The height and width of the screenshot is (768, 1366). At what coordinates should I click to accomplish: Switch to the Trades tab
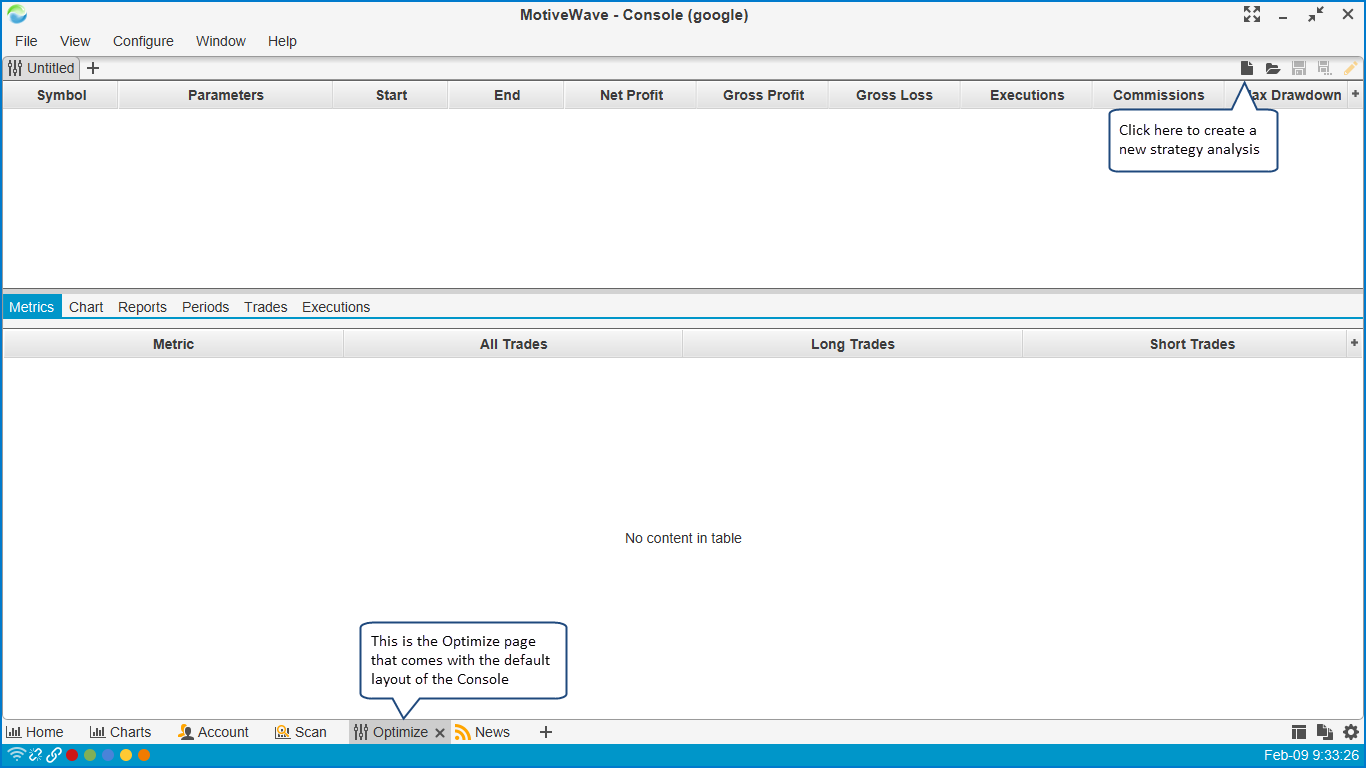click(x=265, y=307)
